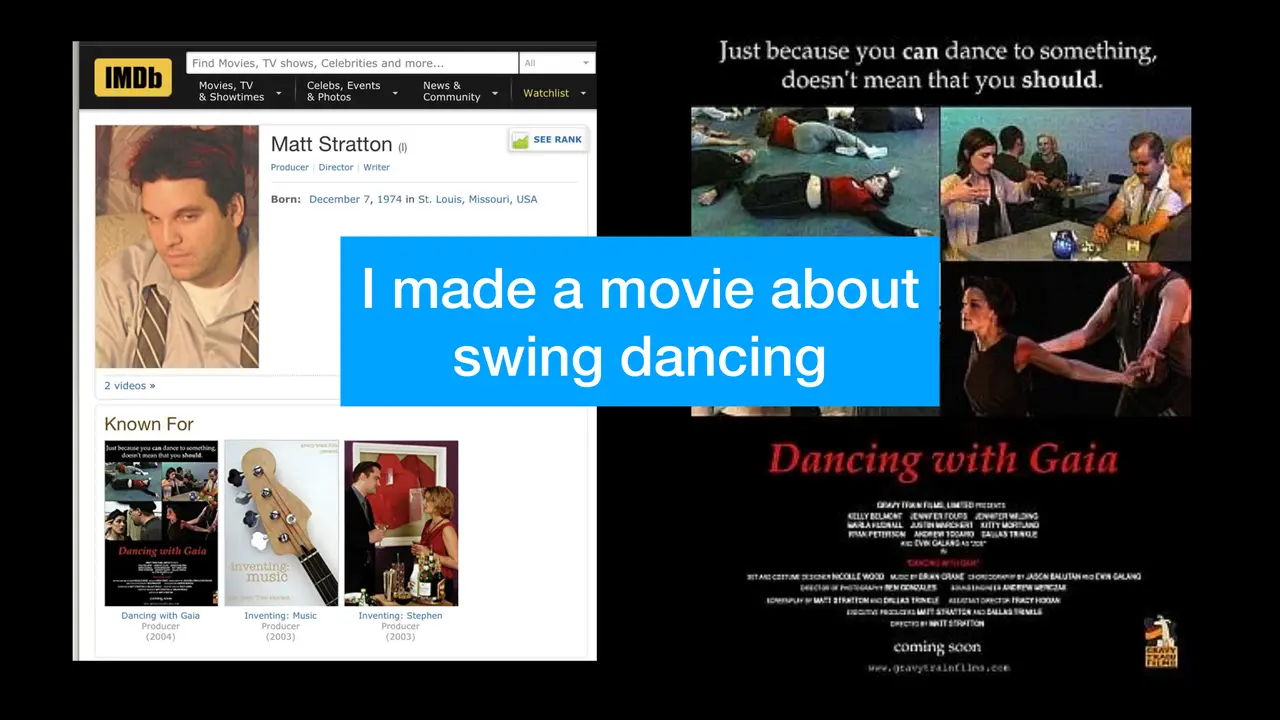Click the I made a movie about swing dancing banner
Image resolution: width=1280 pixels, height=720 pixels.
click(640, 322)
